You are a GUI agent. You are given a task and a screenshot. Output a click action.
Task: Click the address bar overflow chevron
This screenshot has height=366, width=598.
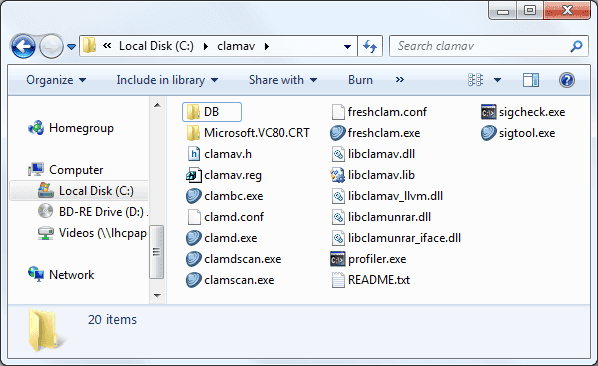click(107, 46)
